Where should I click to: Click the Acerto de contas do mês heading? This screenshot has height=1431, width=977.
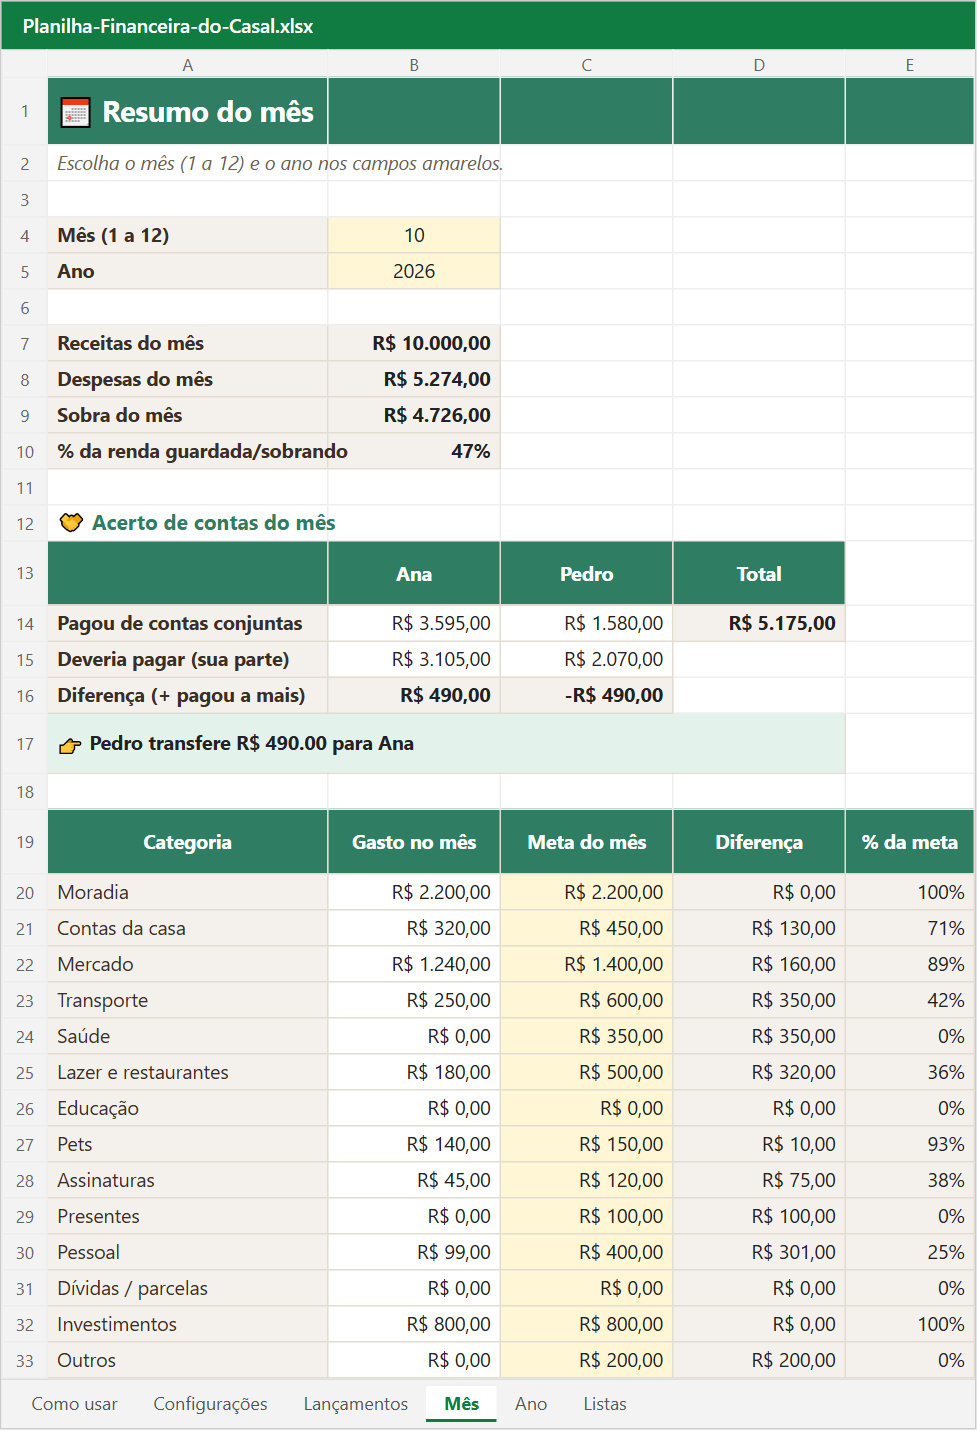[x=213, y=523]
